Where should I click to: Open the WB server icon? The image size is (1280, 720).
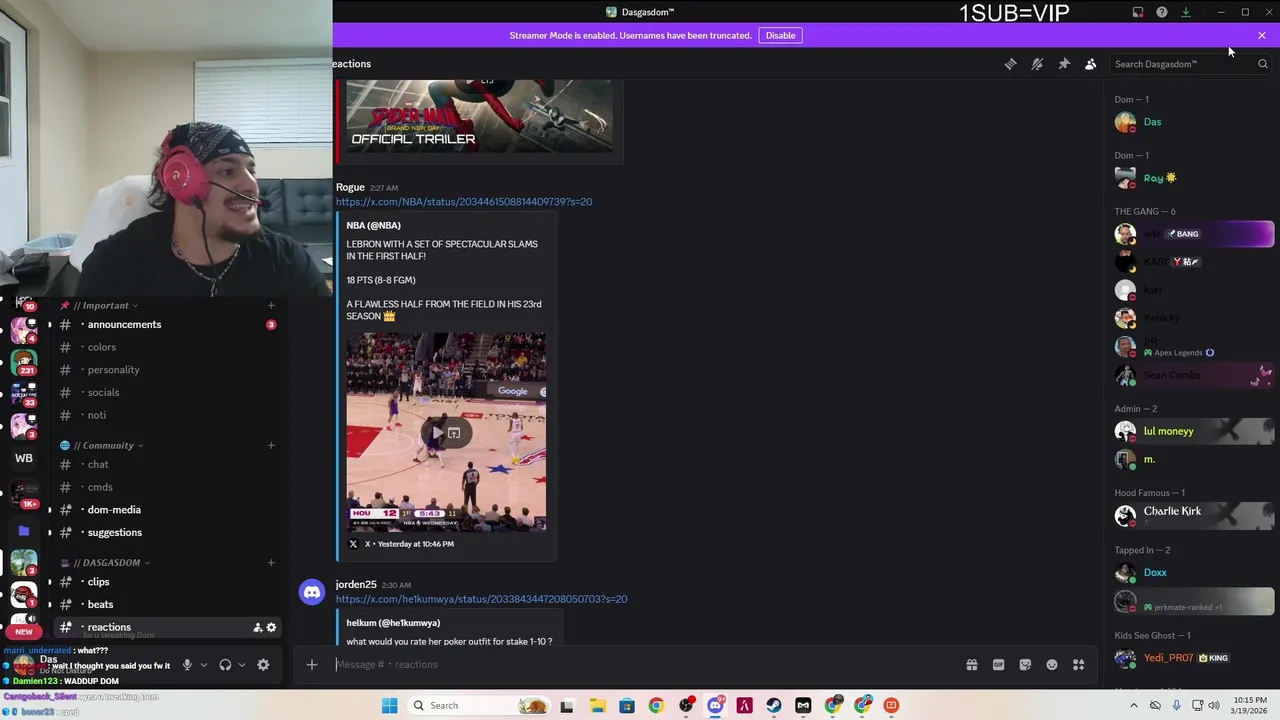(x=24, y=459)
